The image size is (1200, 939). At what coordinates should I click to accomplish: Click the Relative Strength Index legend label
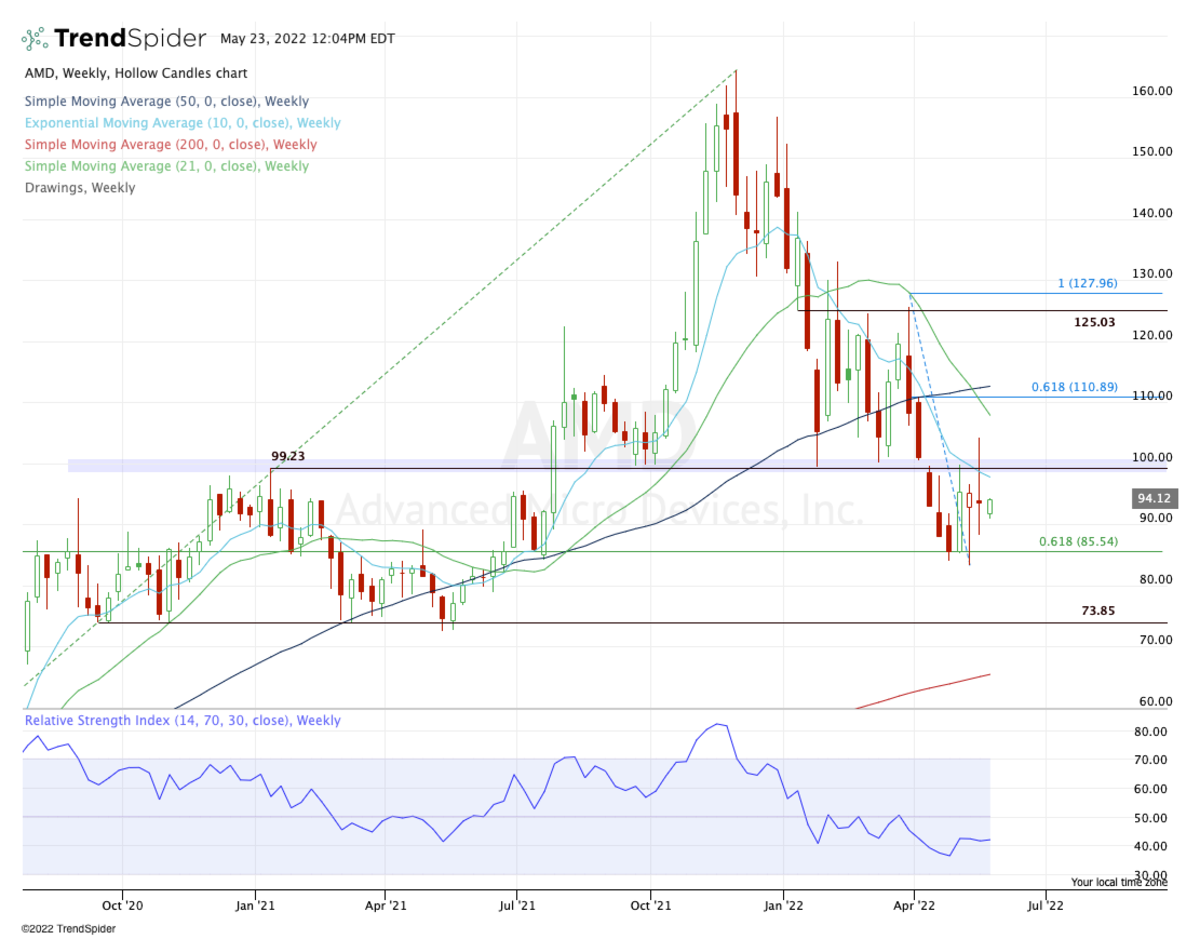point(182,720)
